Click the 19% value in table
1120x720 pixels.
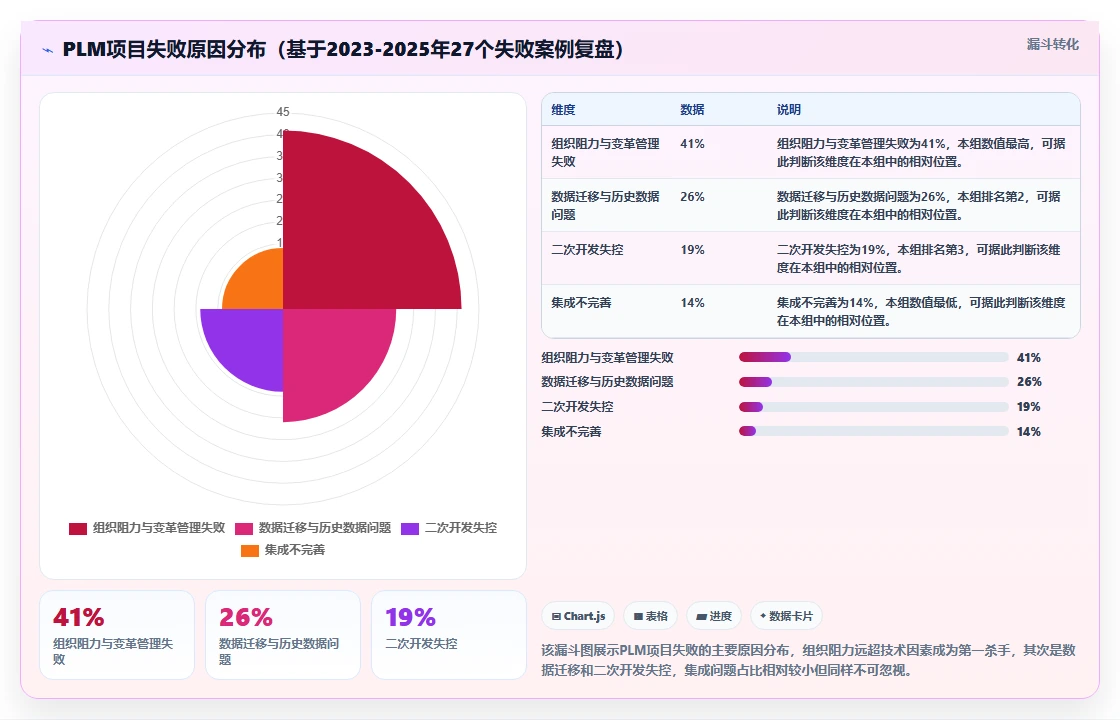(x=692, y=249)
